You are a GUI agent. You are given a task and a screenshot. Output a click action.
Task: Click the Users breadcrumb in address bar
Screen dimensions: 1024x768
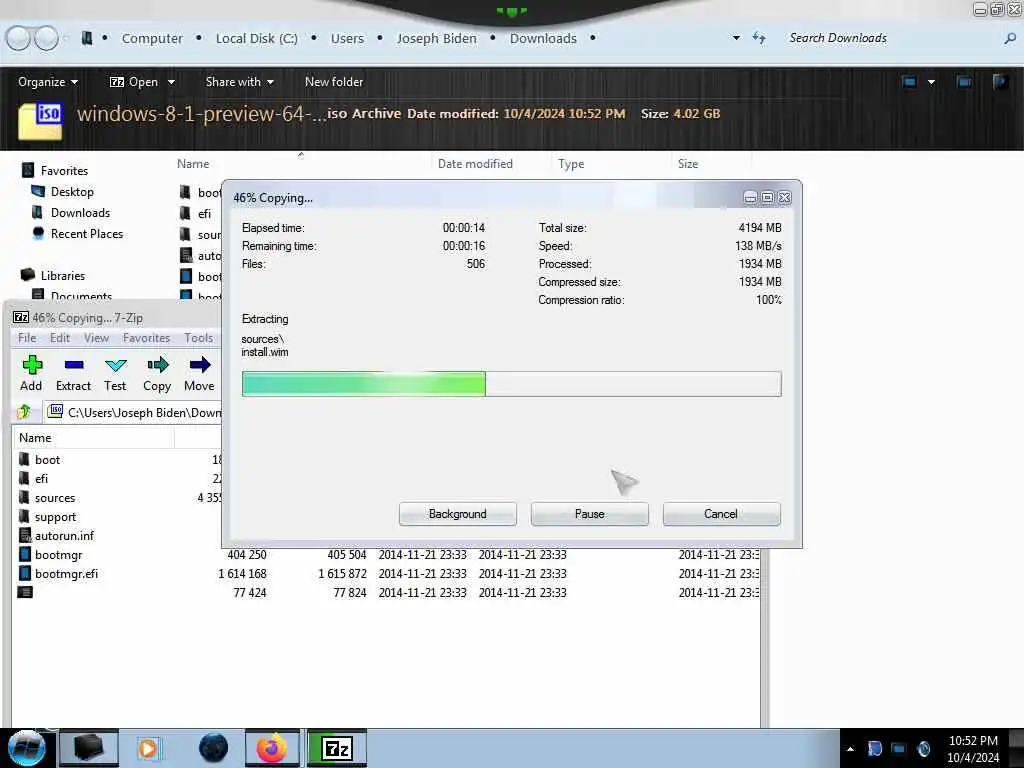pos(347,39)
